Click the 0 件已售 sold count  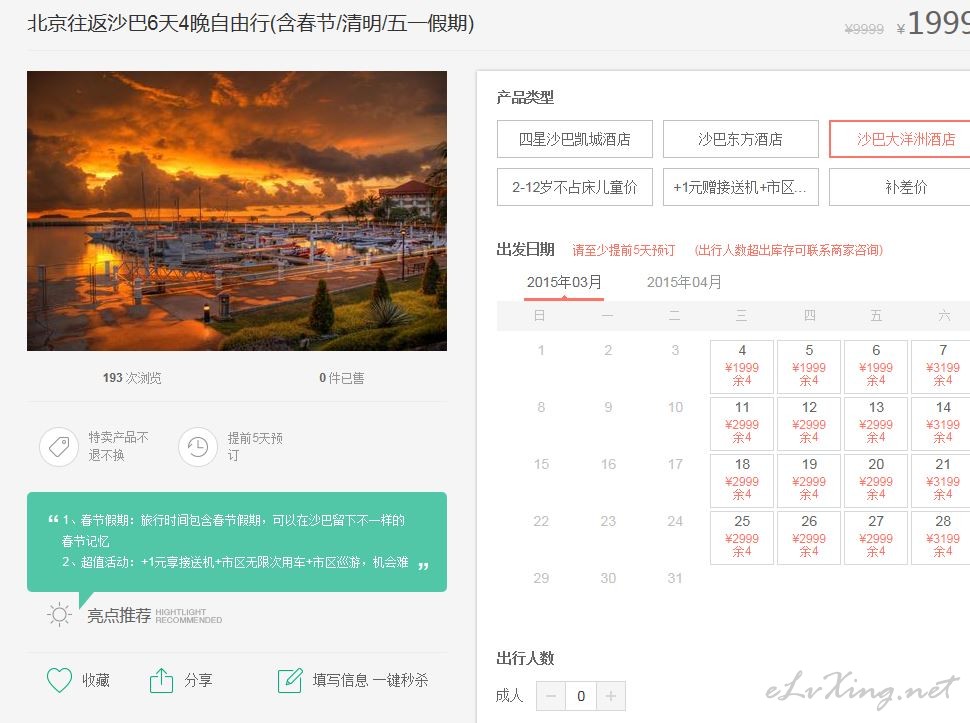(341, 378)
